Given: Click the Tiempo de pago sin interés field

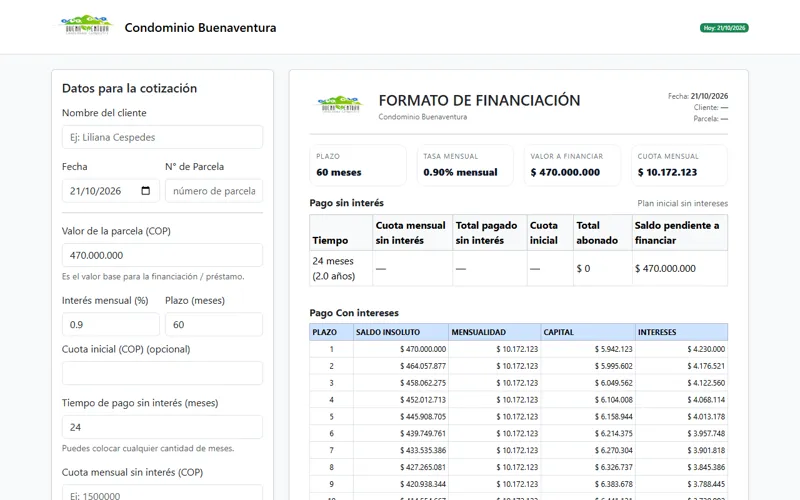Looking at the screenshot, I should tap(162, 427).
